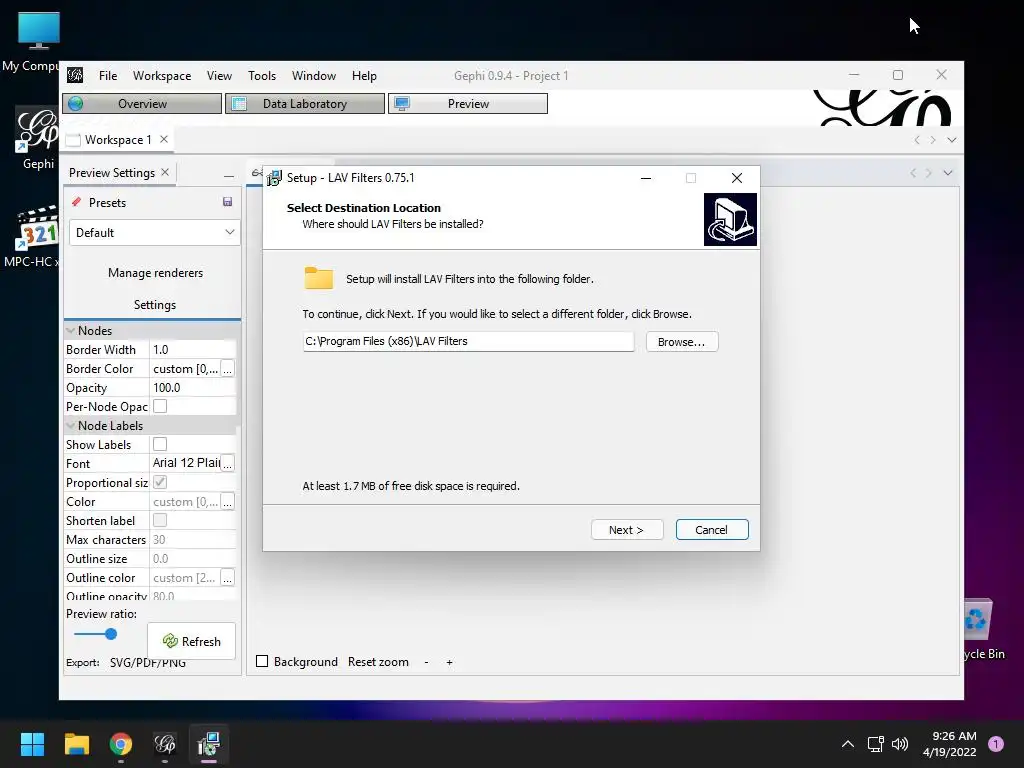Image resolution: width=1024 pixels, height=768 pixels.
Task: Open preview panel tab list dropdown
Action: pyautogui.click(x=948, y=173)
